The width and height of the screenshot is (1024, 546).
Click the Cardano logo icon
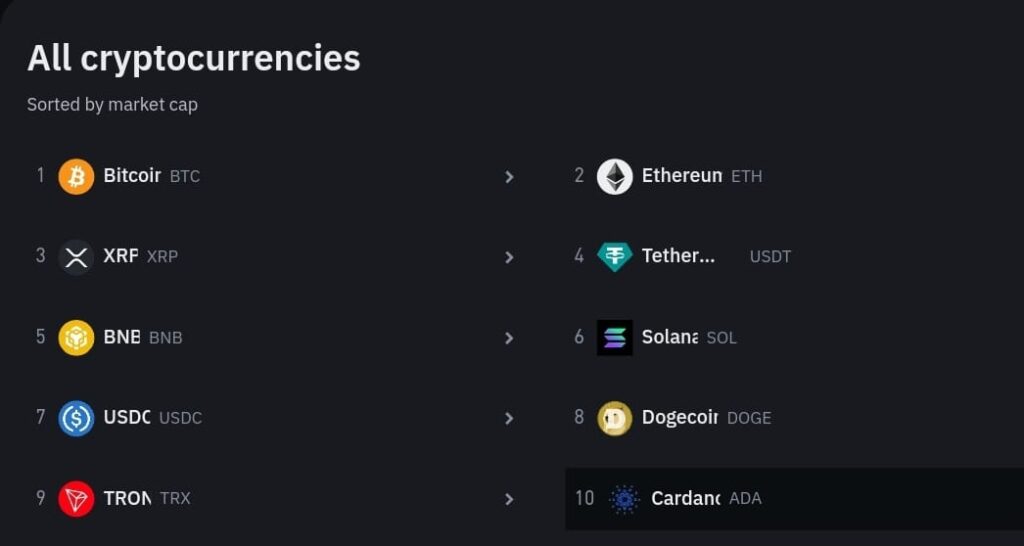(624, 499)
